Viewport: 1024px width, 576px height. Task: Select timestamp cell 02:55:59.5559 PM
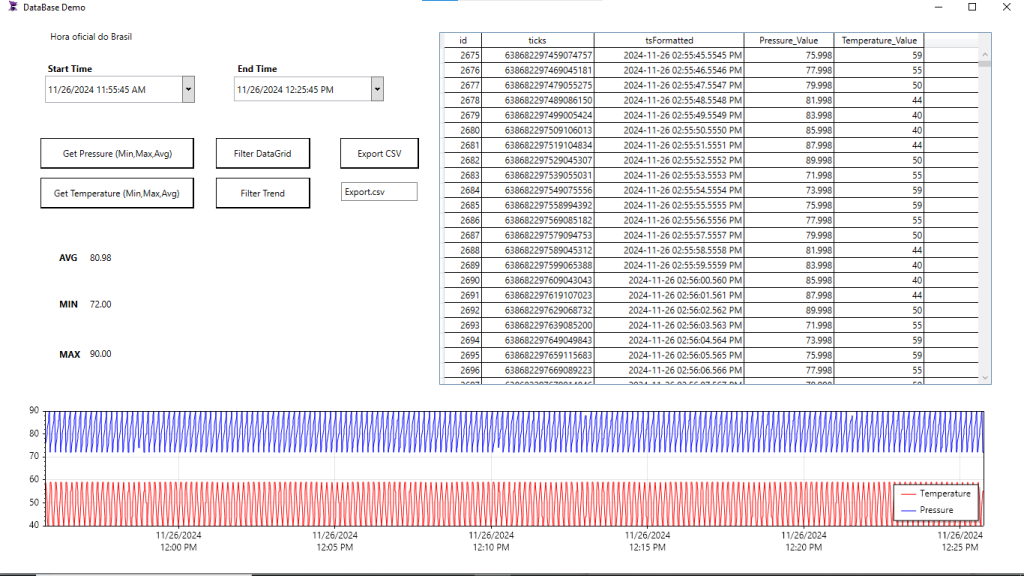[669, 266]
